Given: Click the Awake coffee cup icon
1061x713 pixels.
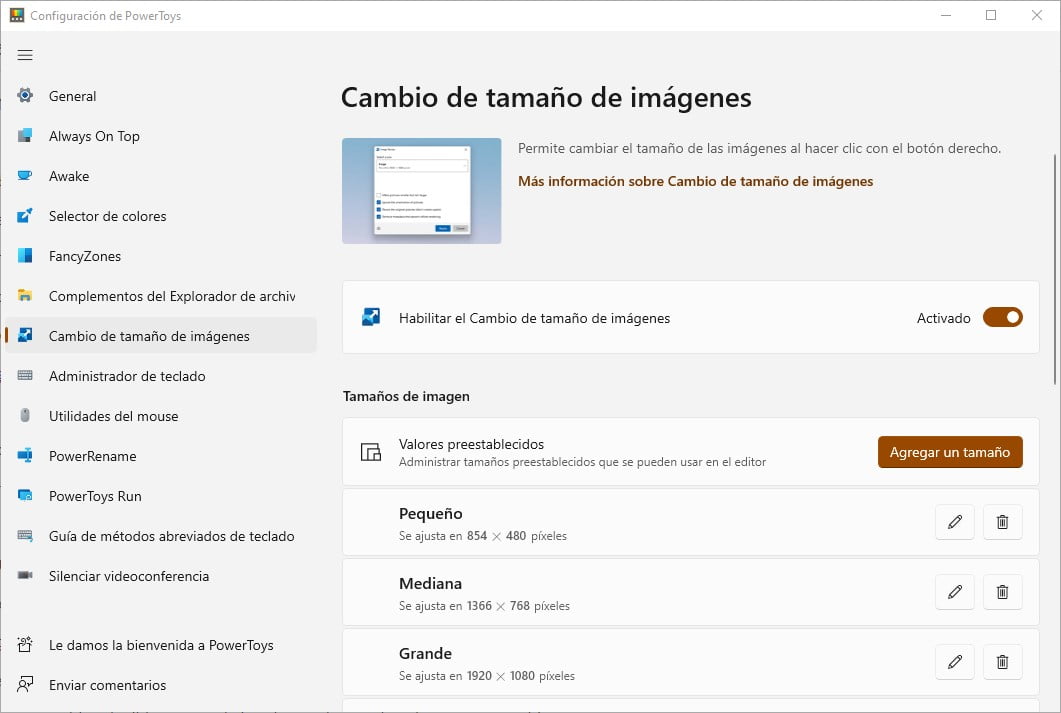Looking at the screenshot, I should pyautogui.click(x=25, y=176).
